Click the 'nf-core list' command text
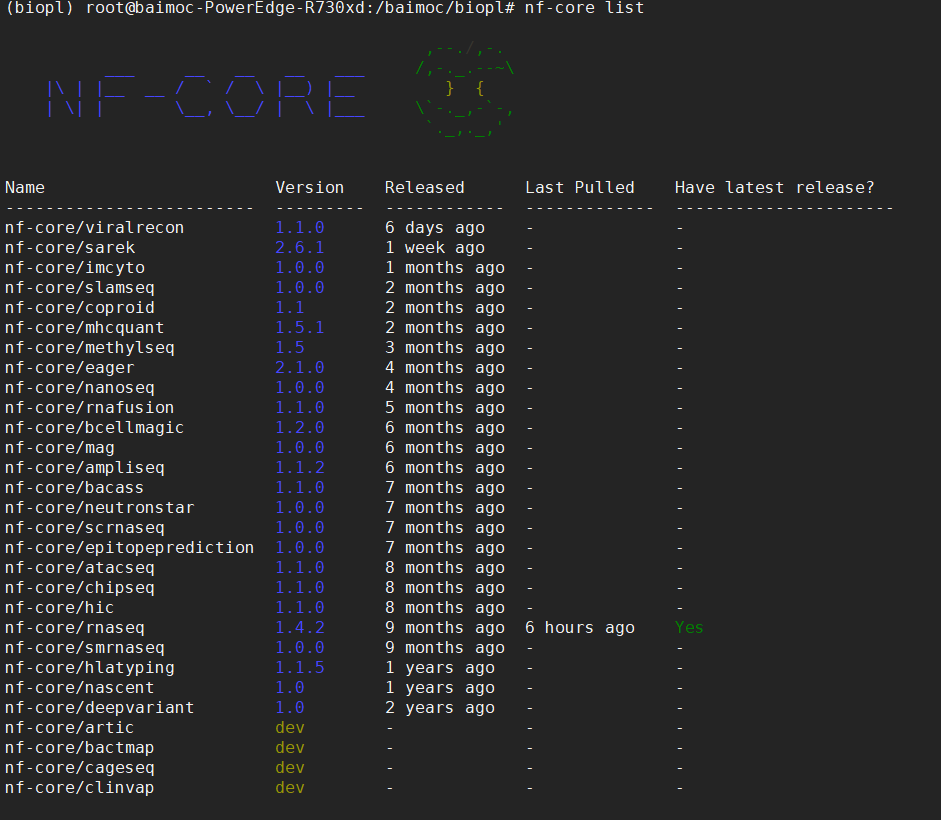The height and width of the screenshot is (820, 941). coord(584,8)
